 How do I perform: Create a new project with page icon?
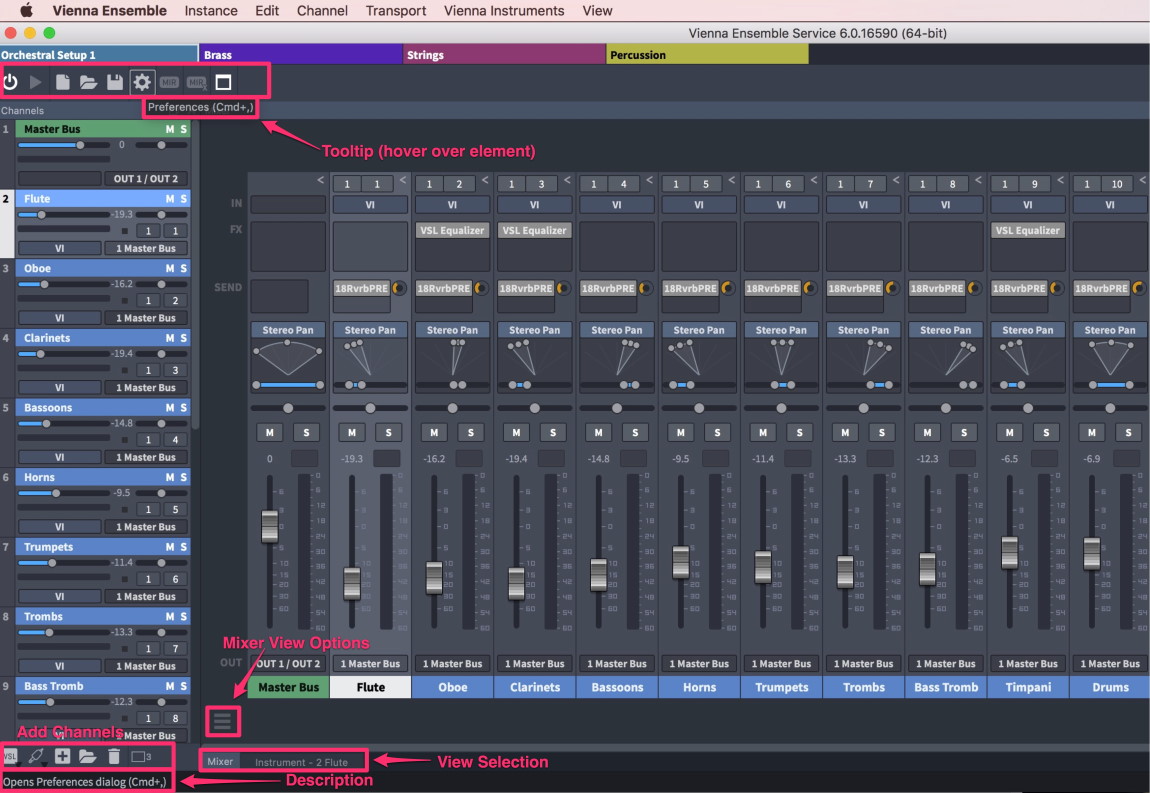click(62, 81)
